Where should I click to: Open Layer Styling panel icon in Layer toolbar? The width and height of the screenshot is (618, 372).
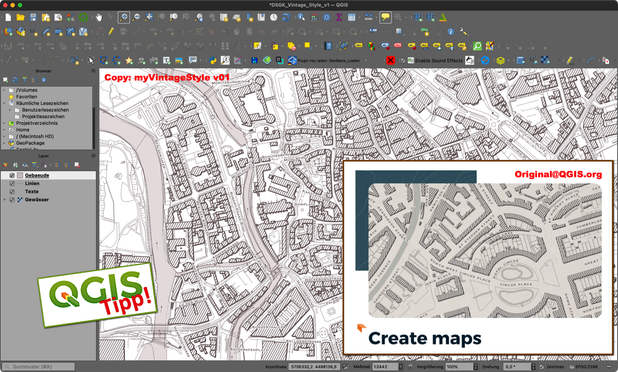[x=6, y=165]
